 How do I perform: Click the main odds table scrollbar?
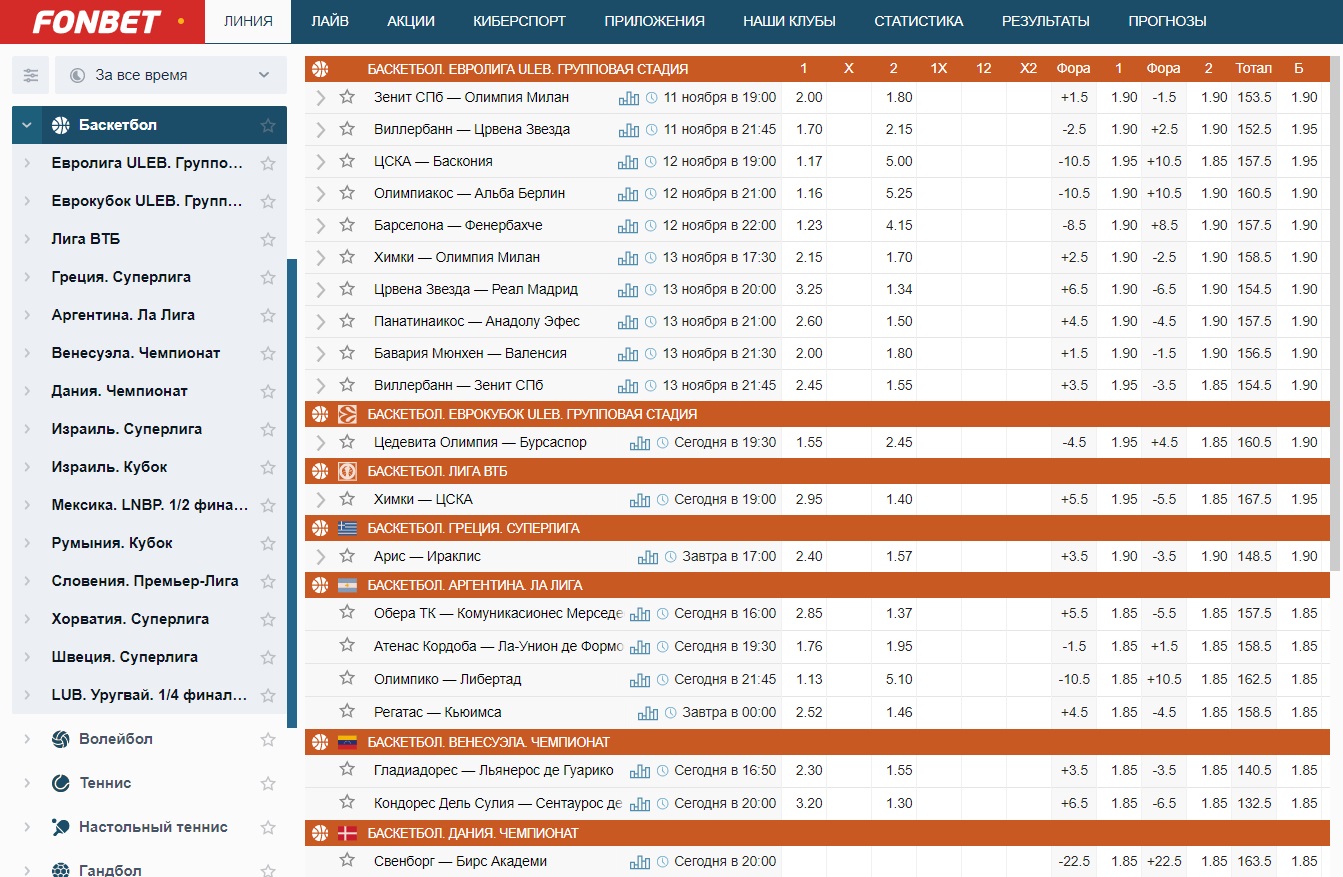(x=1337, y=314)
